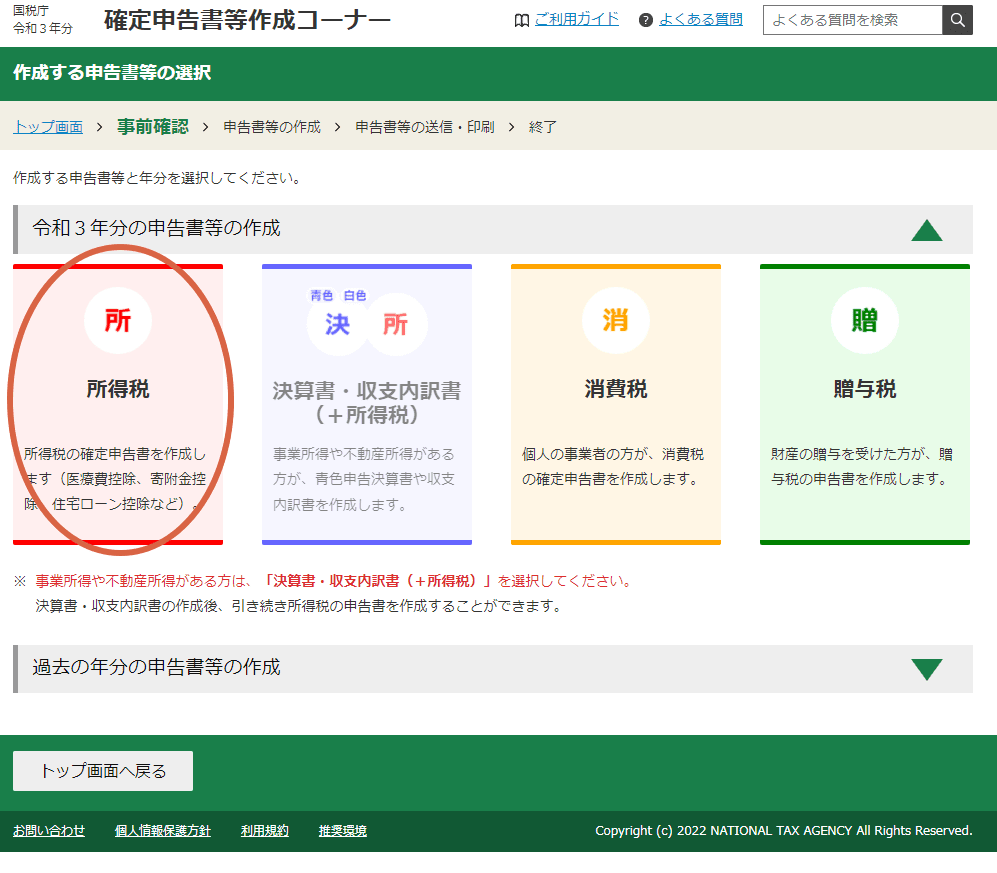997x873 pixels.
Task: Open the よくある質問 link
Action: [x=701, y=20]
